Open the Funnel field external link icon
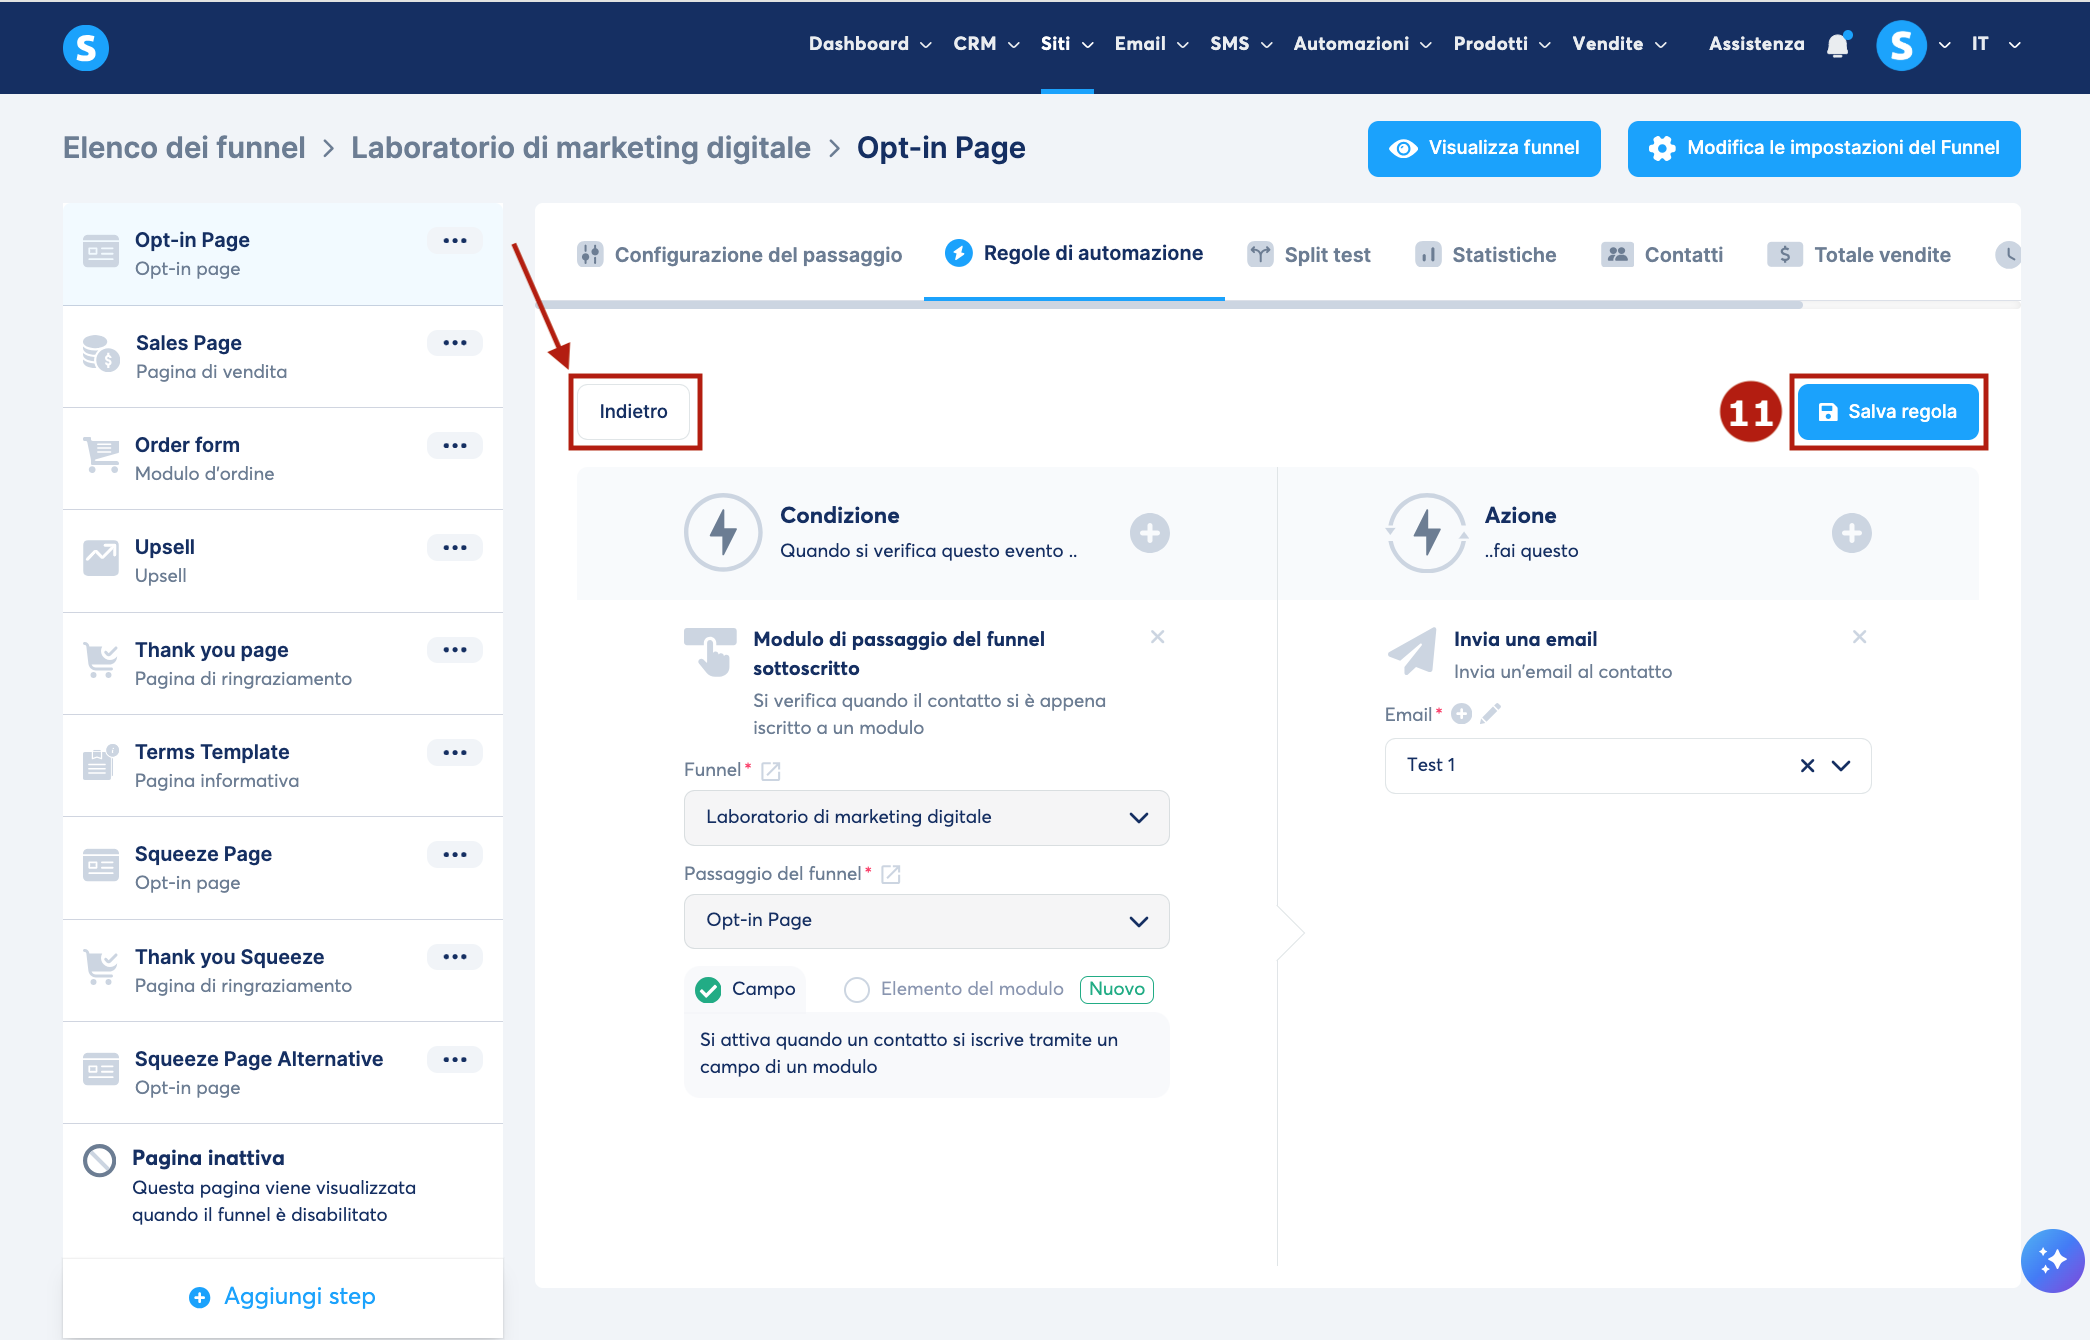The image size is (2090, 1340). tap(771, 771)
